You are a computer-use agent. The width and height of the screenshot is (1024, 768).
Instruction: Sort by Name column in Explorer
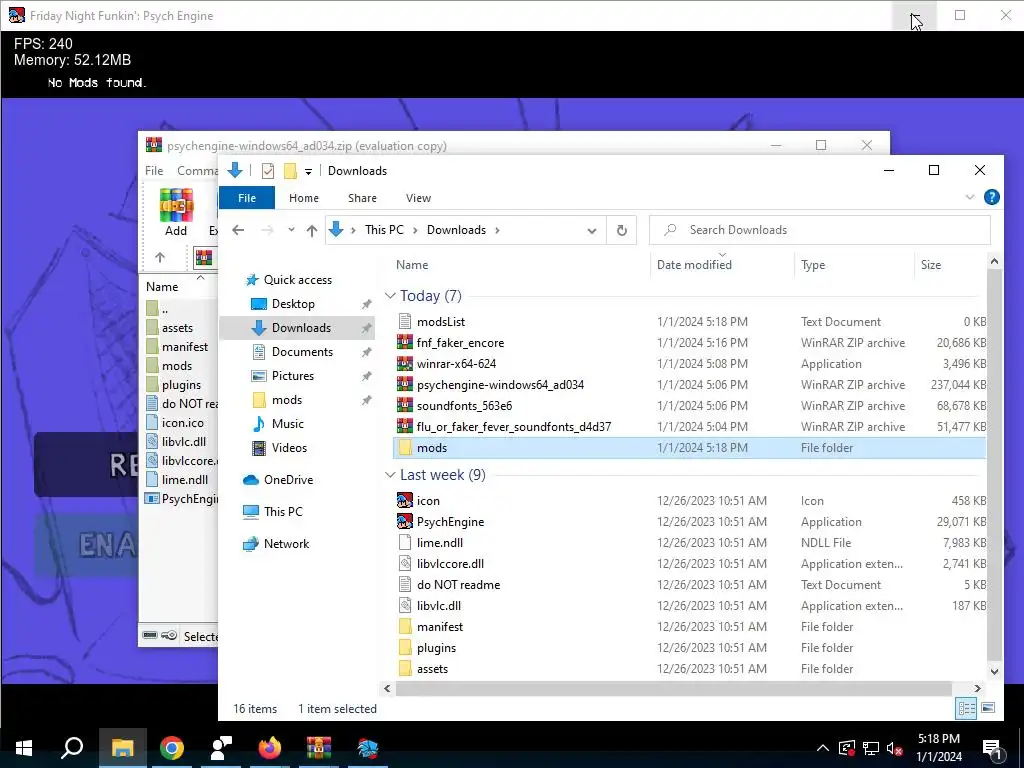click(412, 264)
